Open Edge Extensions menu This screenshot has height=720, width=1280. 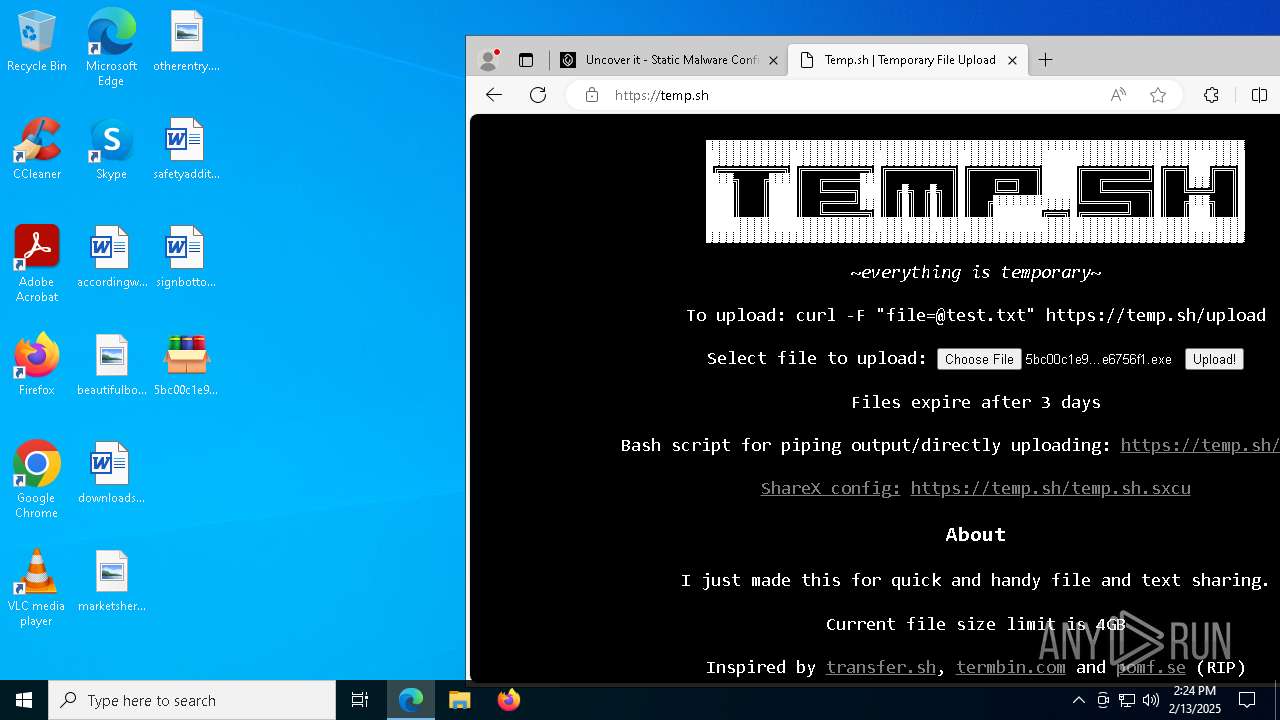pyautogui.click(x=1211, y=95)
